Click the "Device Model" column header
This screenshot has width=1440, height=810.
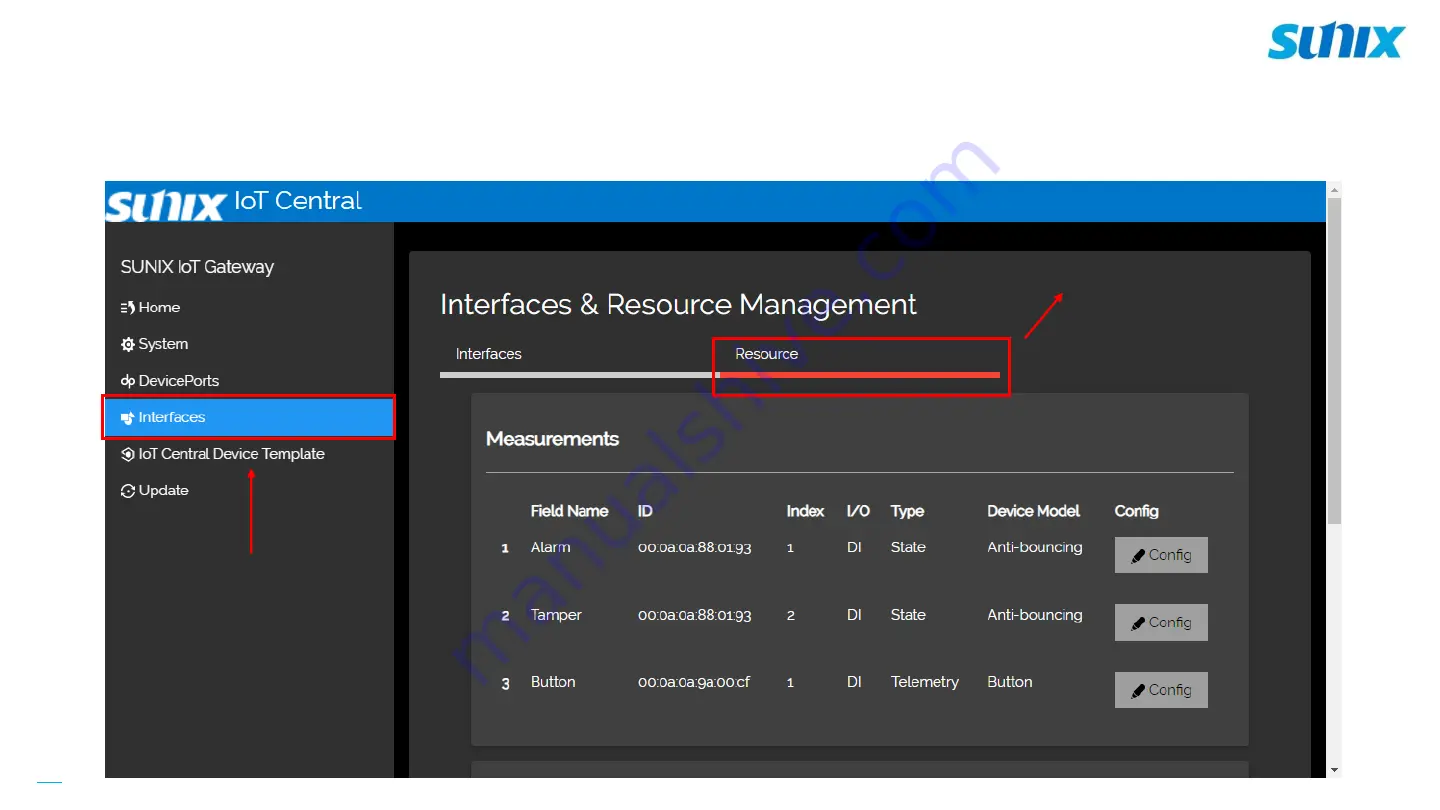click(x=1034, y=511)
